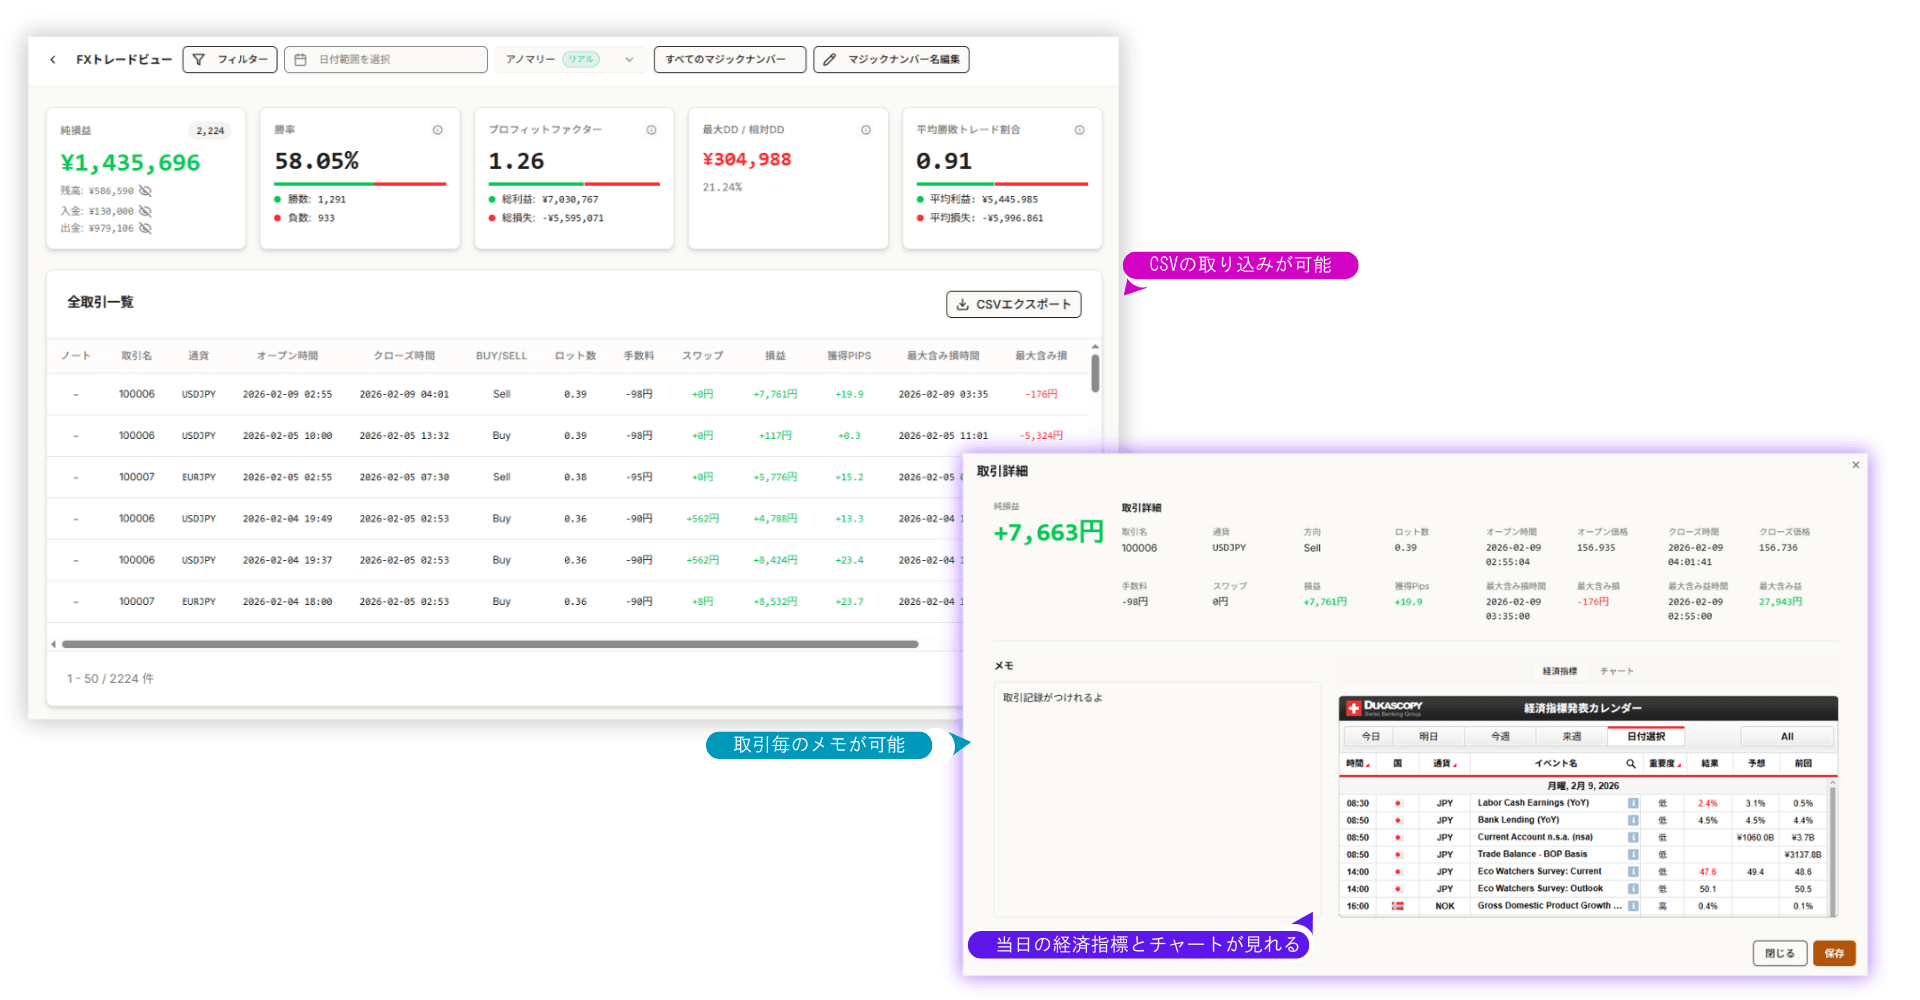Click the CSVエクスポート button
Screen dimensions: 1920x1000
coord(1013,305)
